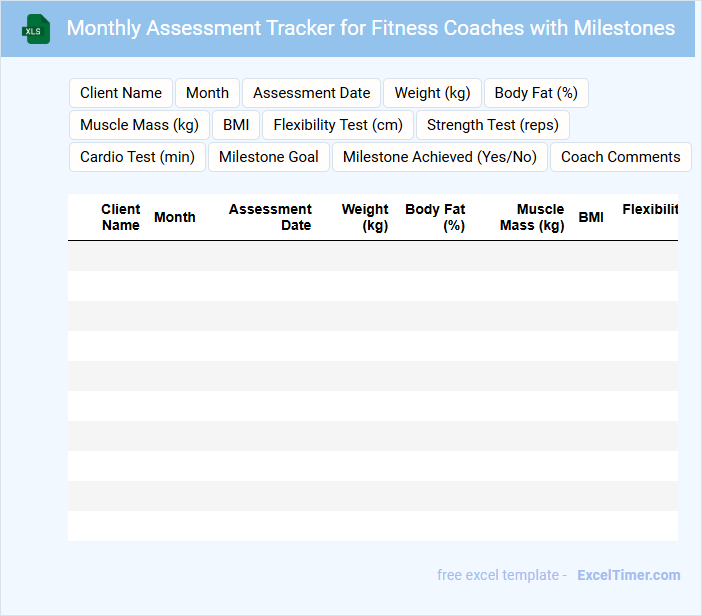Viewport: 702px width, 616px height.
Task: Select the Coach Comments tag
Action: [620, 157]
